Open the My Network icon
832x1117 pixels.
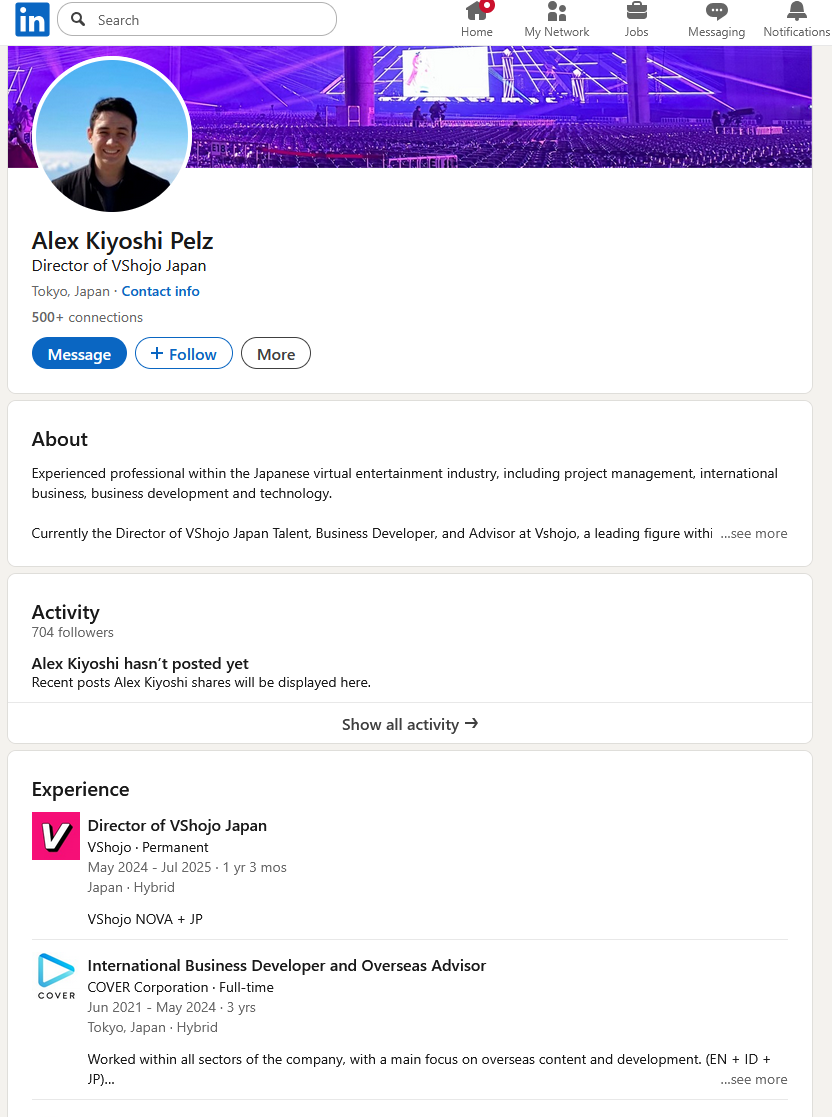pyautogui.click(x=557, y=13)
